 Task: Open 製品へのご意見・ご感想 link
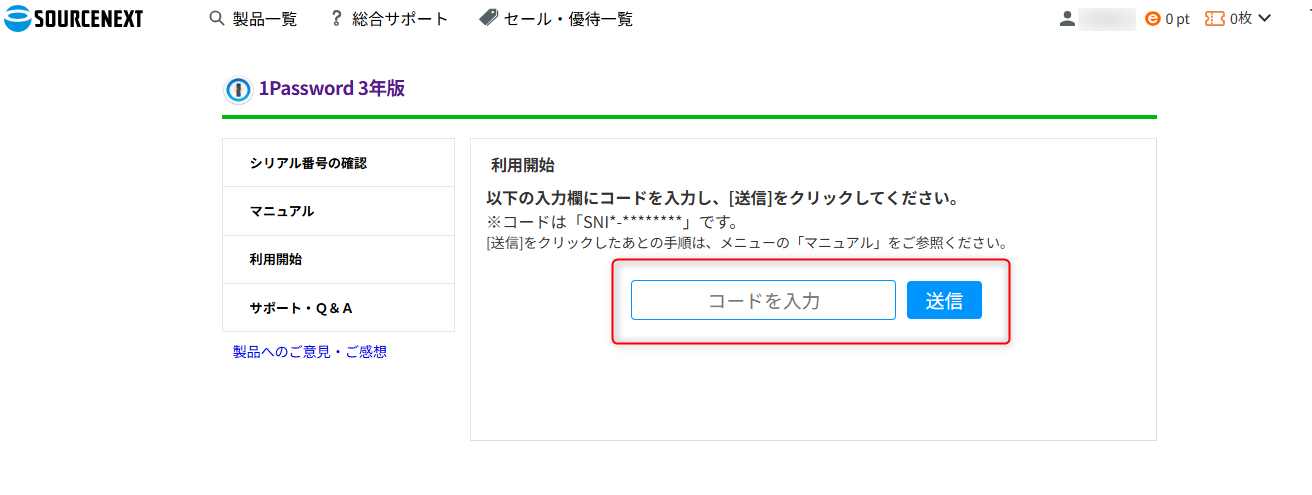coord(310,352)
